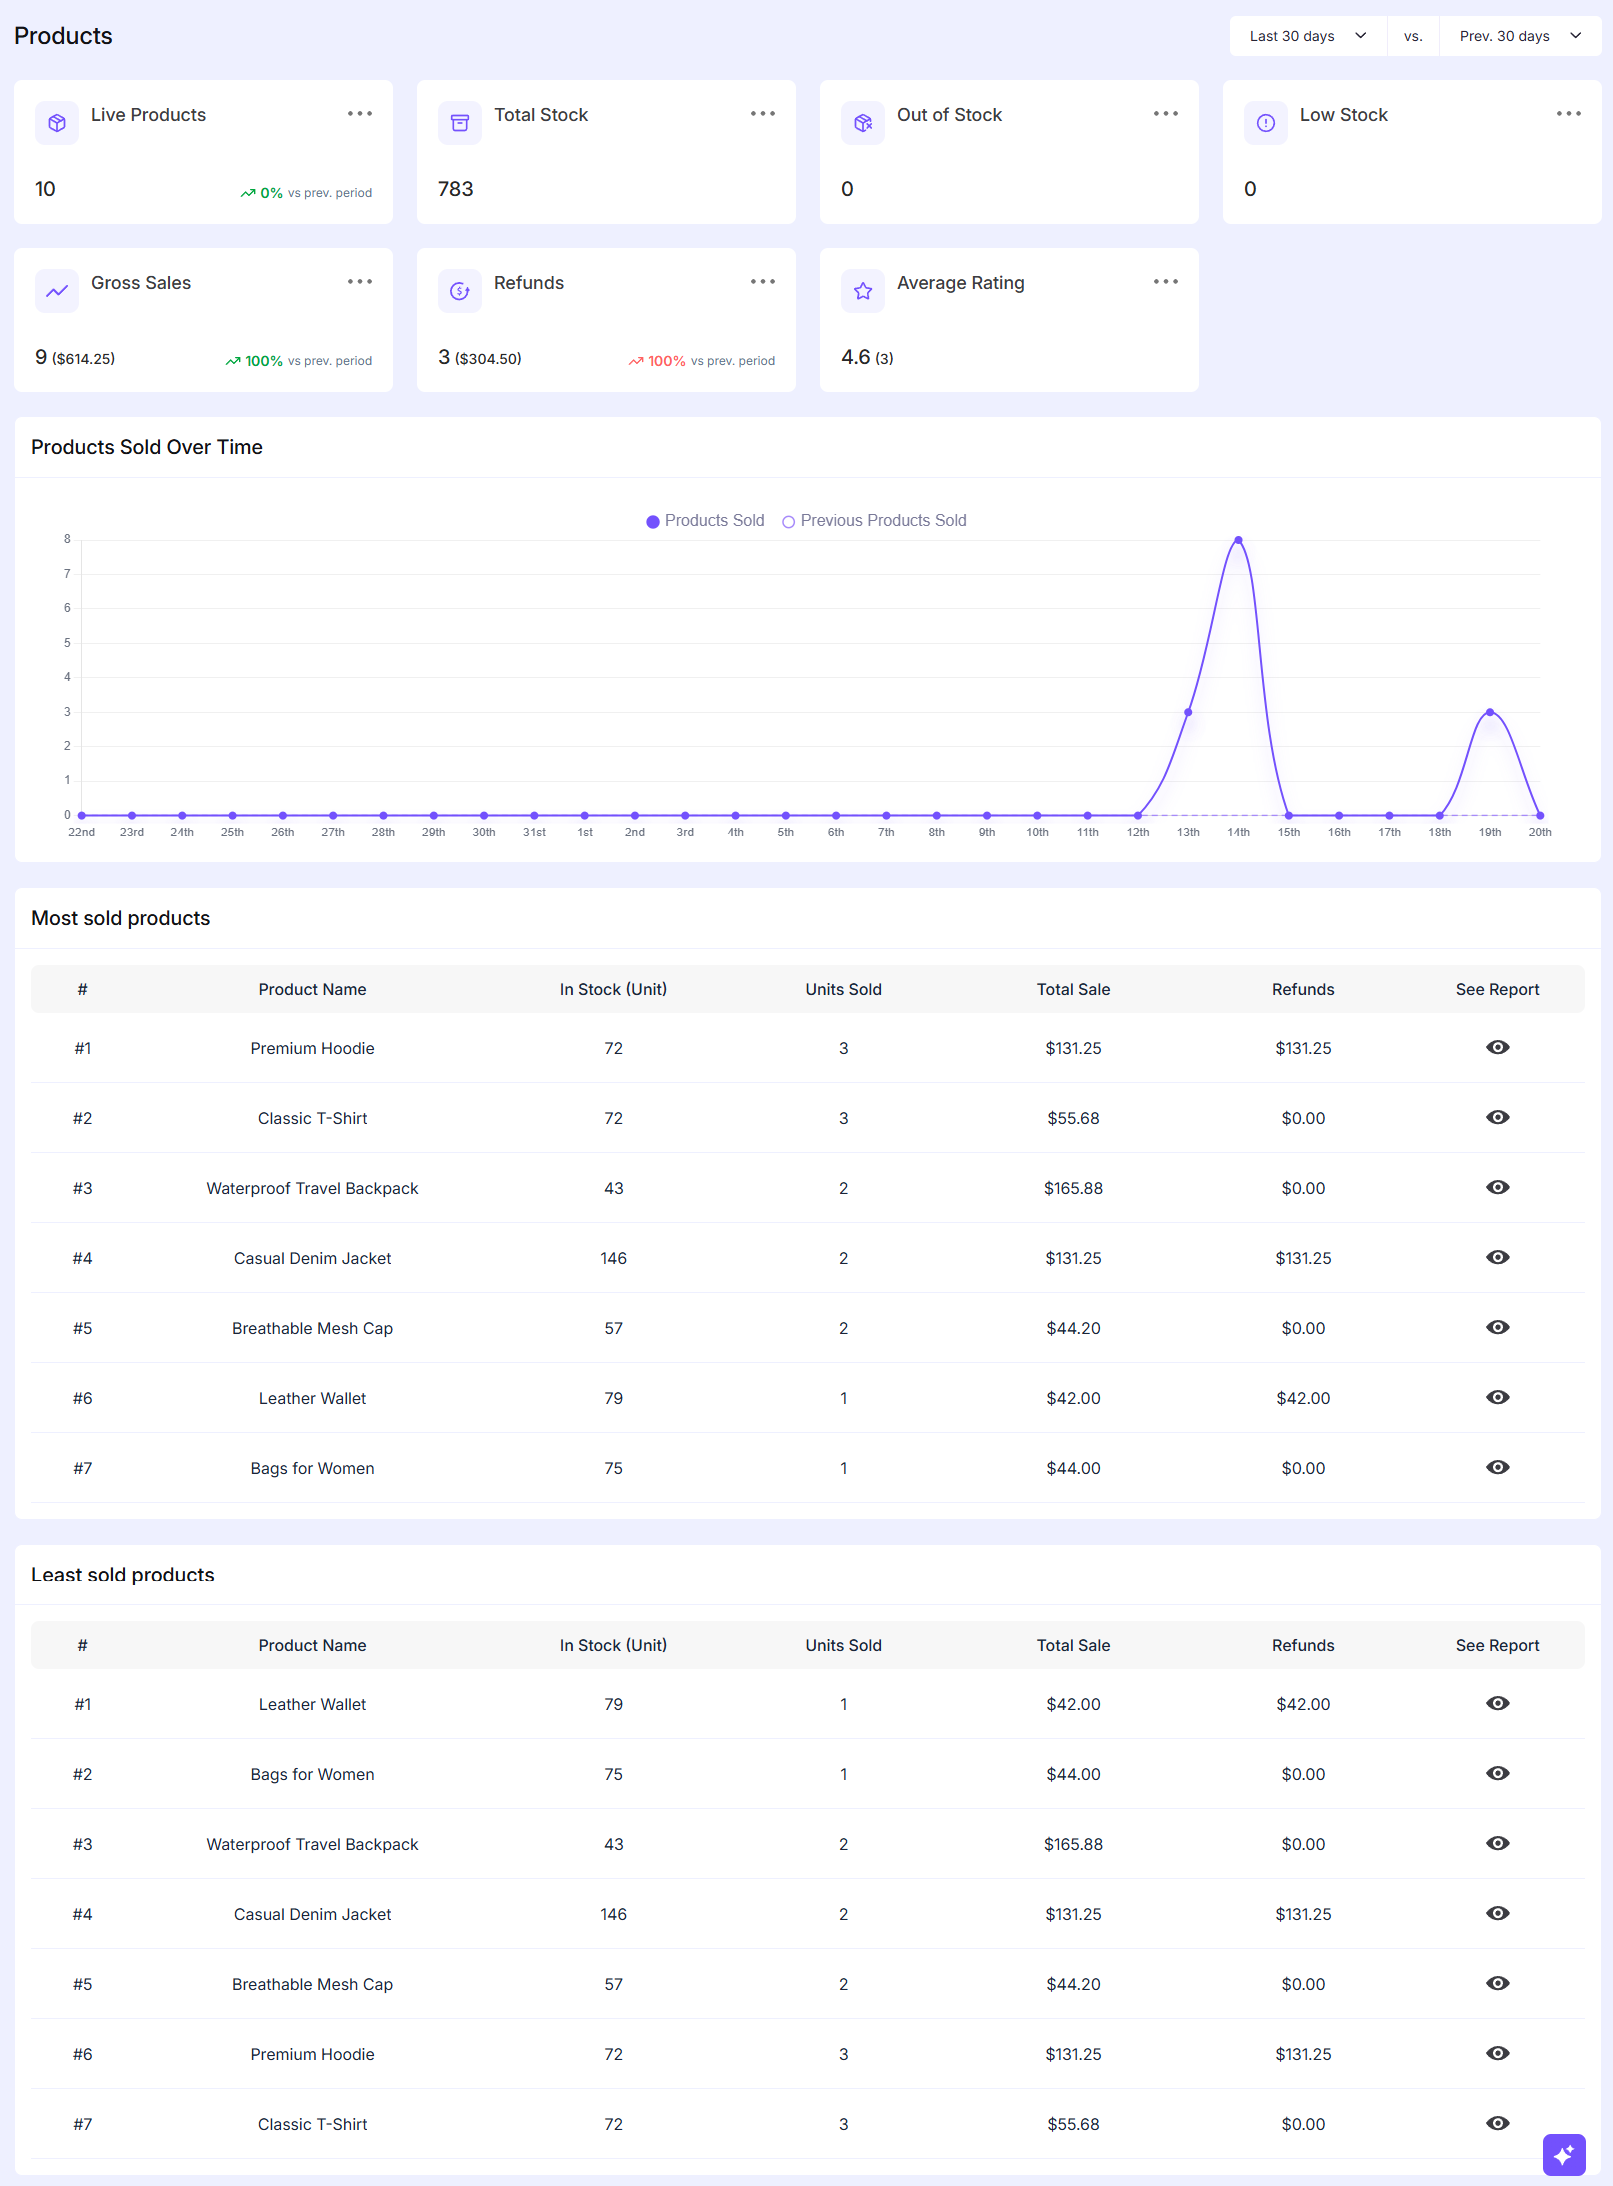
Task: View report for Premium Hoodie in Most sold
Action: (1497, 1047)
